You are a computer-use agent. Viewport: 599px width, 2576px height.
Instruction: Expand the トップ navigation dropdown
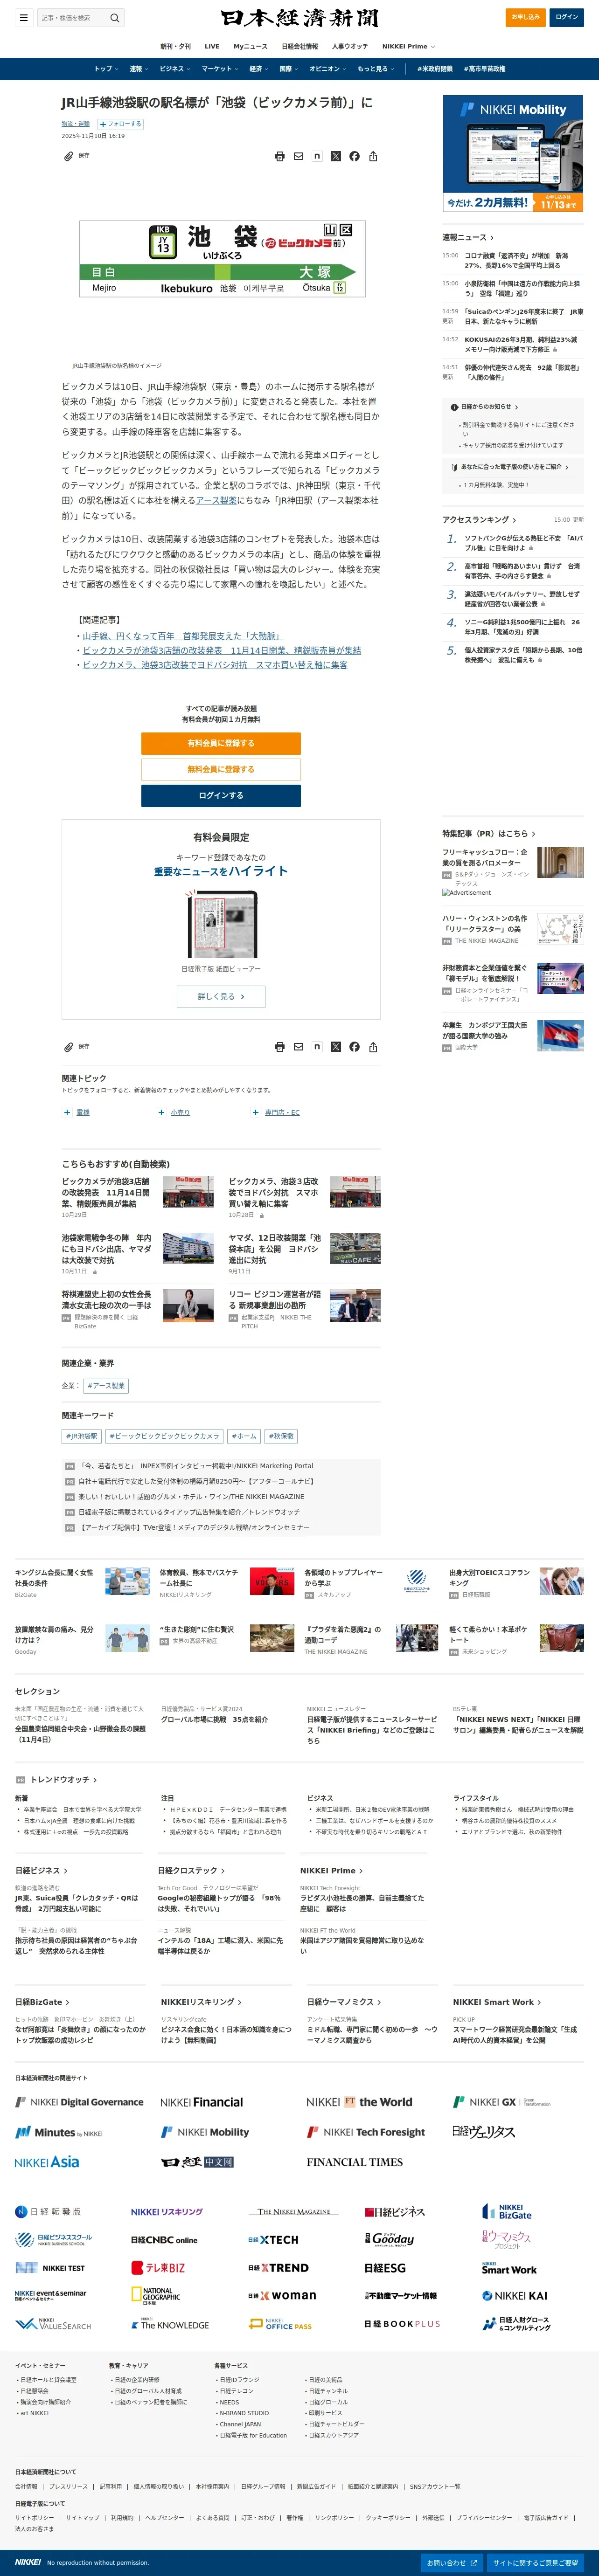106,69
